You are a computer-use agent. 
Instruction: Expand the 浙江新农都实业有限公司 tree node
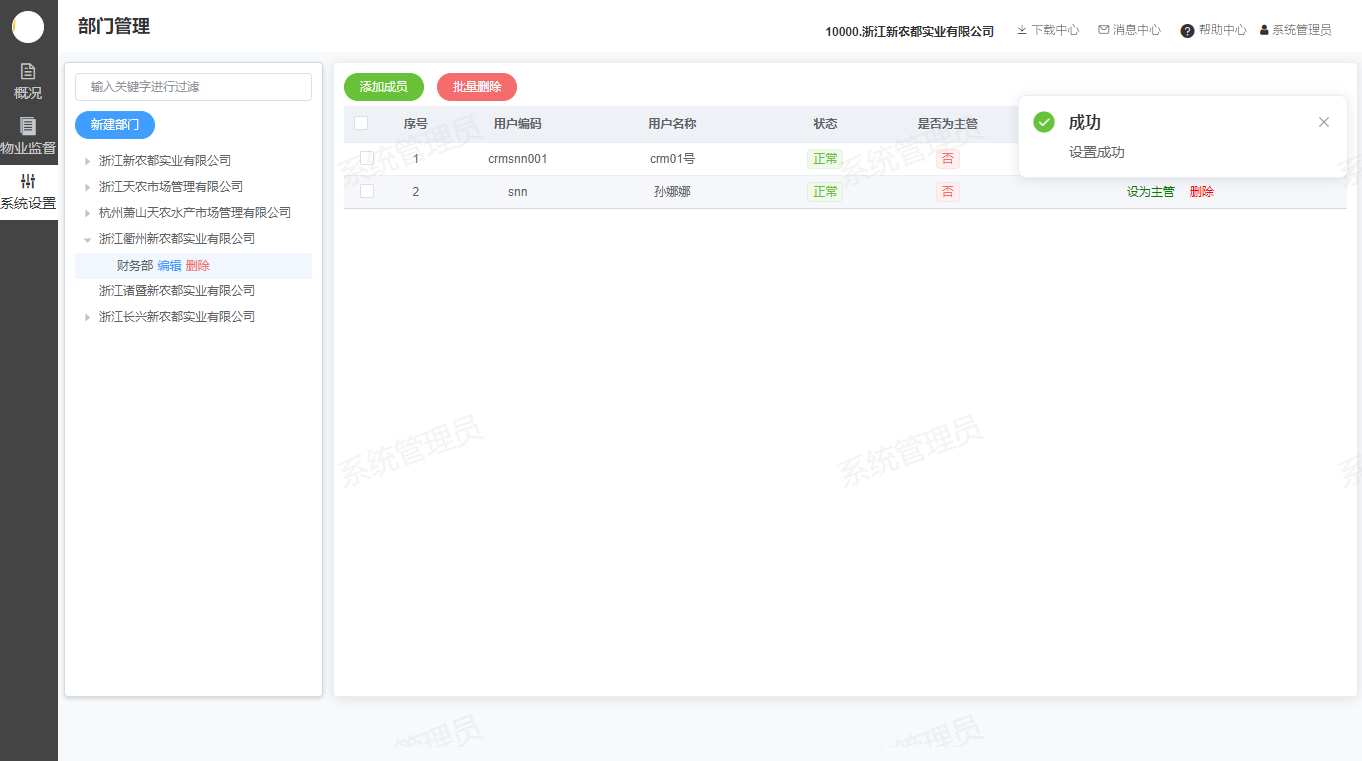point(88,161)
